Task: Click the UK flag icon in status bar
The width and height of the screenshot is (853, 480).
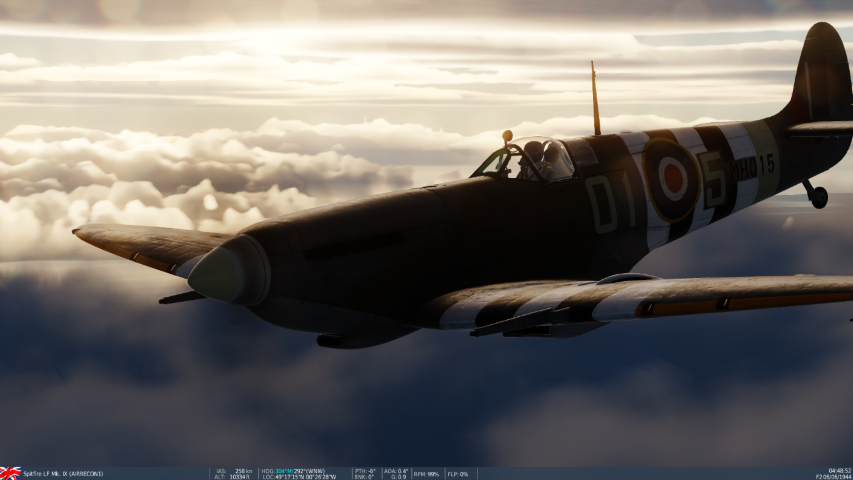Action: coord(10,473)
